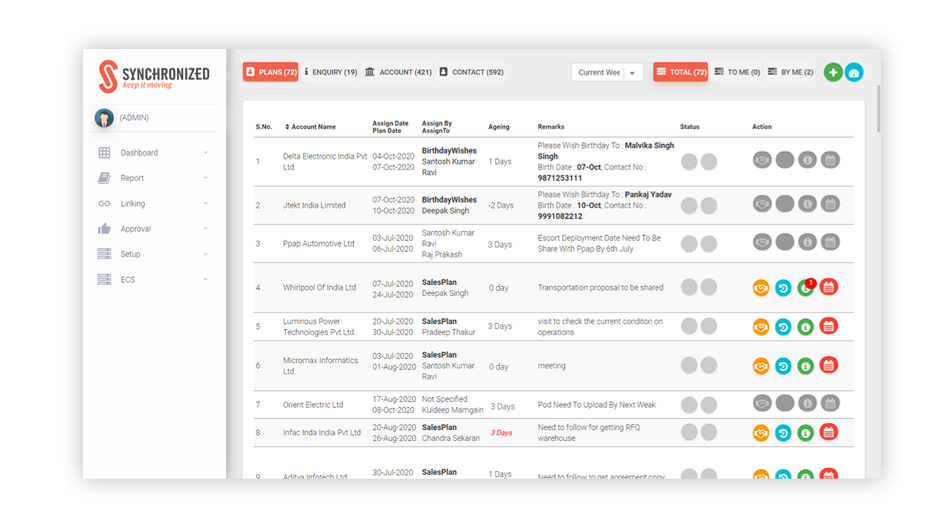The height and width of the screenshot is (523, 932).
Task: Open green info icon for Infac India row
Action: (805, 433)
